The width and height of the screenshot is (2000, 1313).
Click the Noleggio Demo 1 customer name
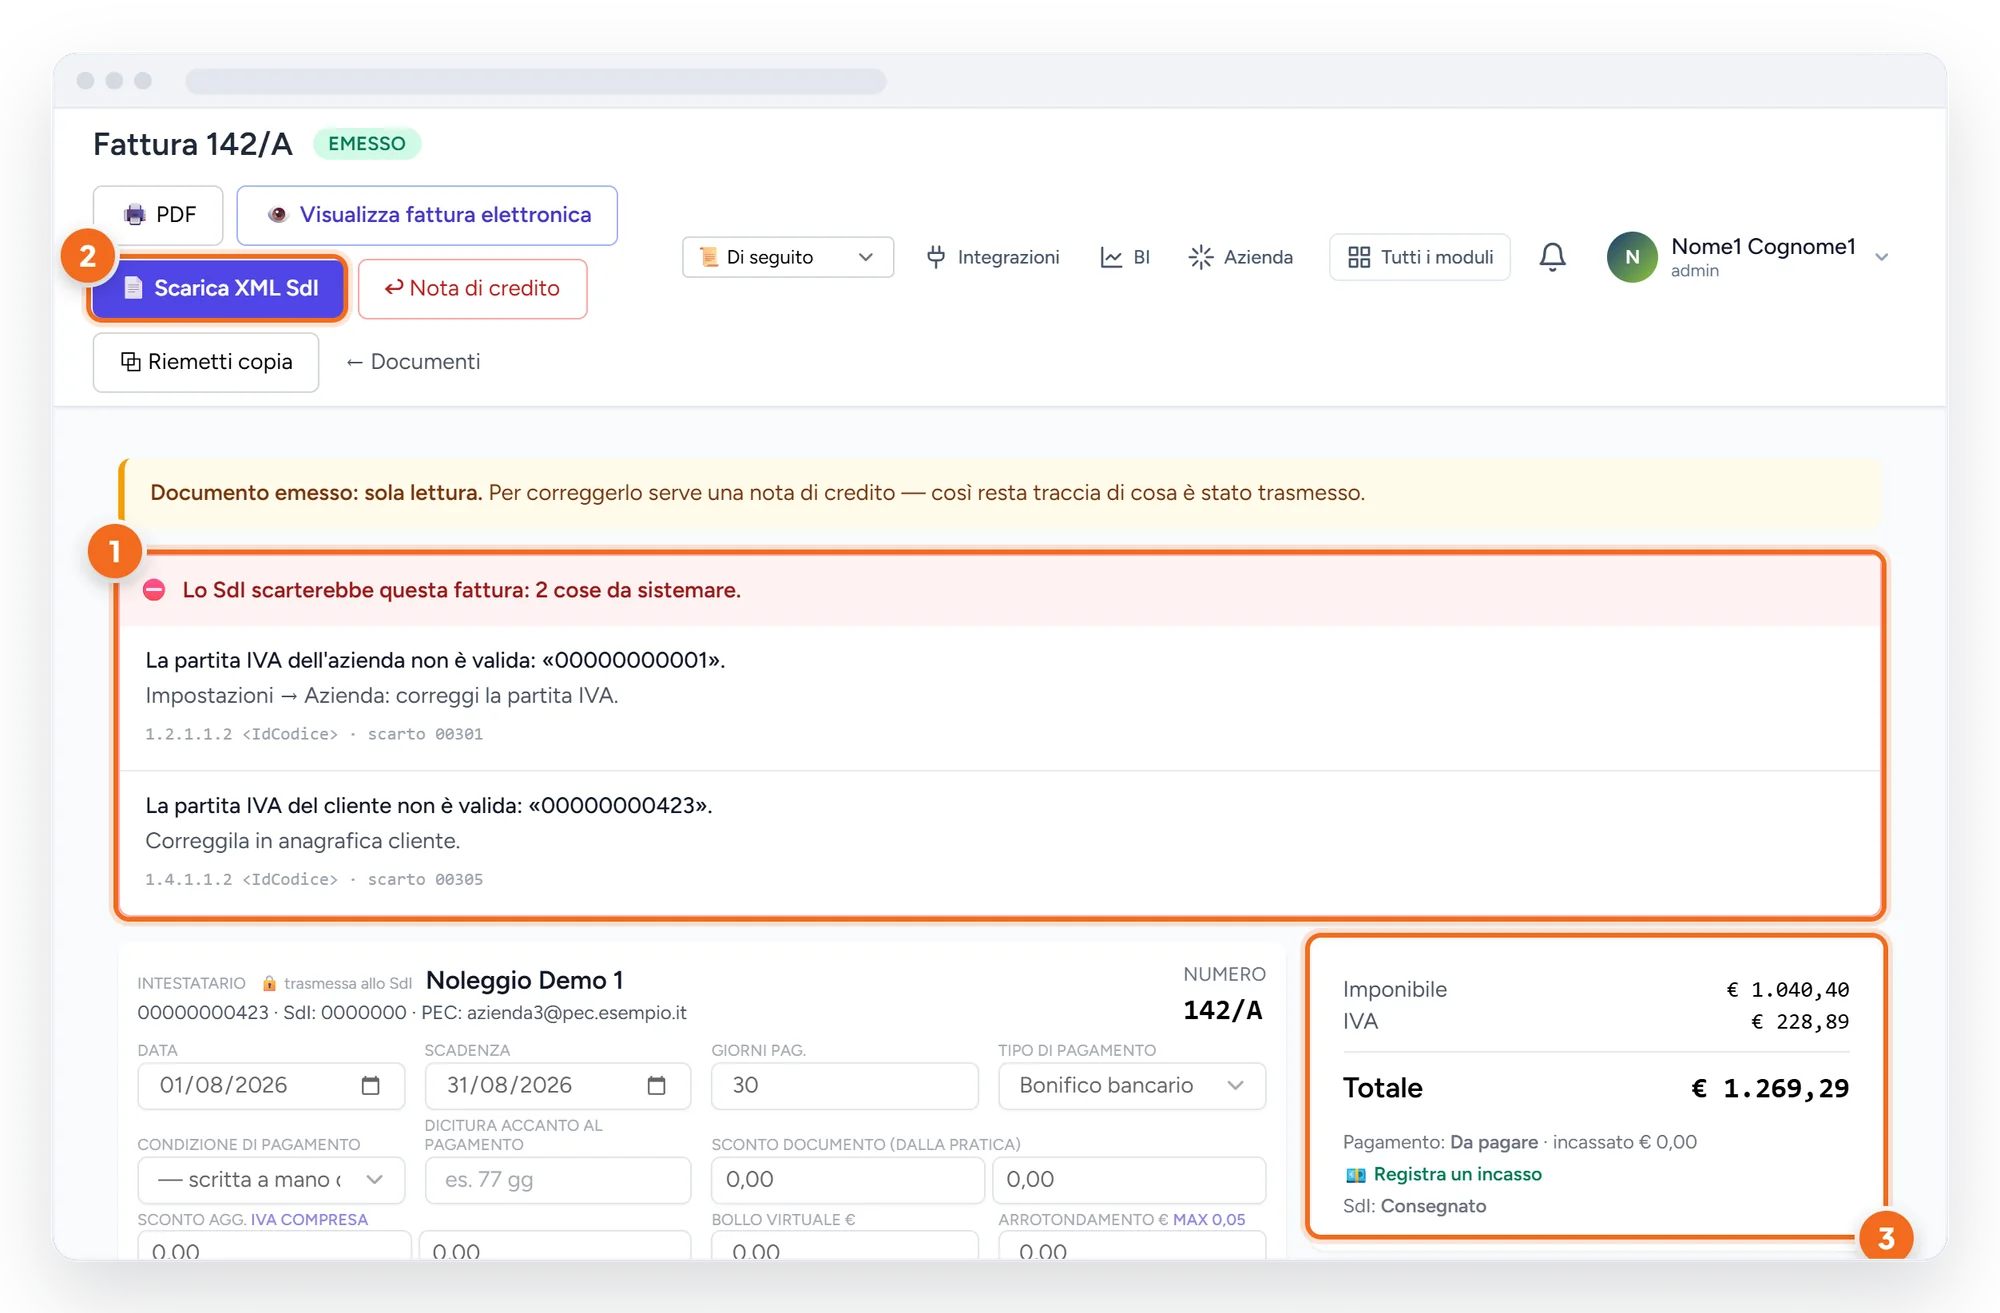tap(525, 980)
